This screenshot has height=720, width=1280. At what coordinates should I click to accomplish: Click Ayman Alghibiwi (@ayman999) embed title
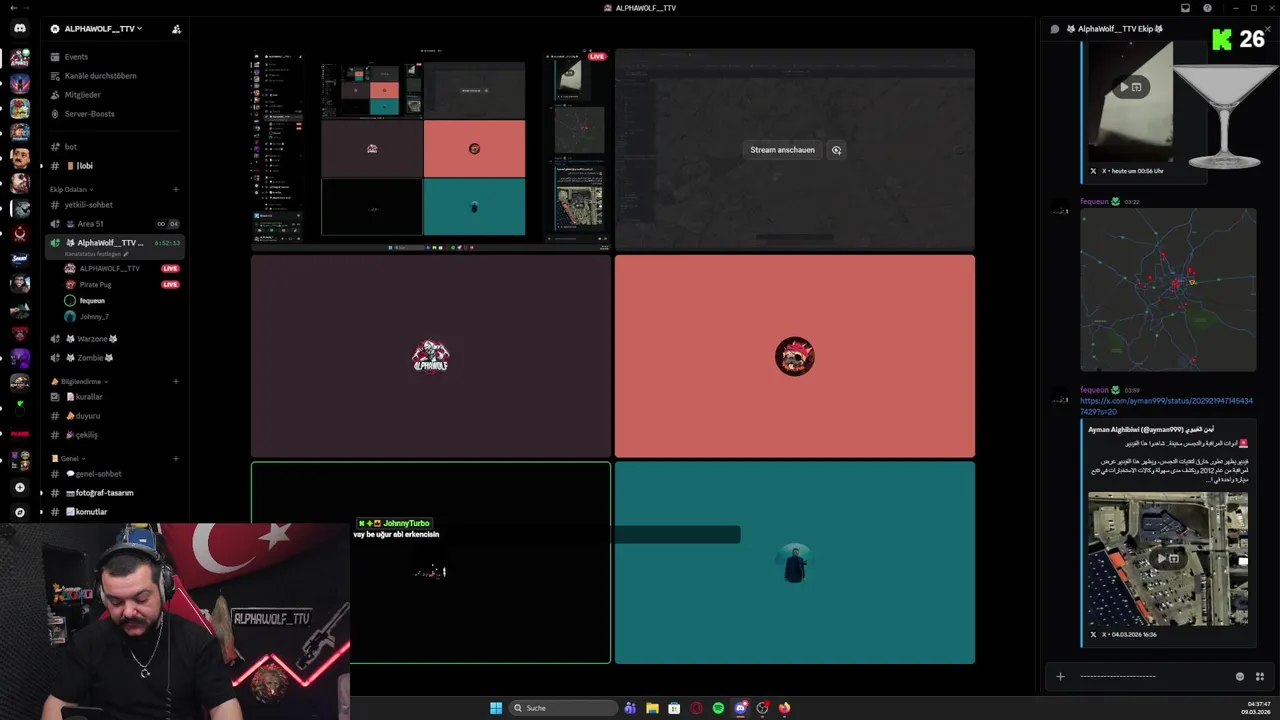1151,429
